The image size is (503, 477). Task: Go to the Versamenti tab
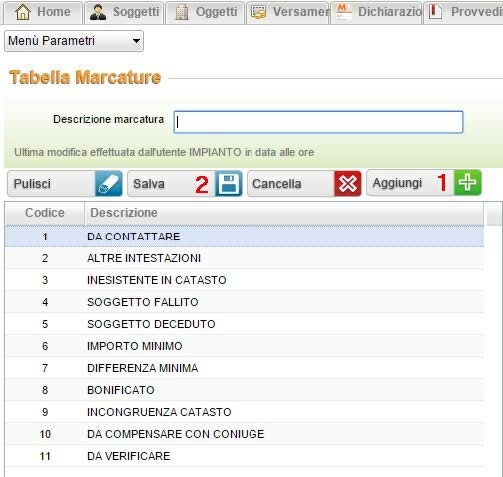[288, 12]
